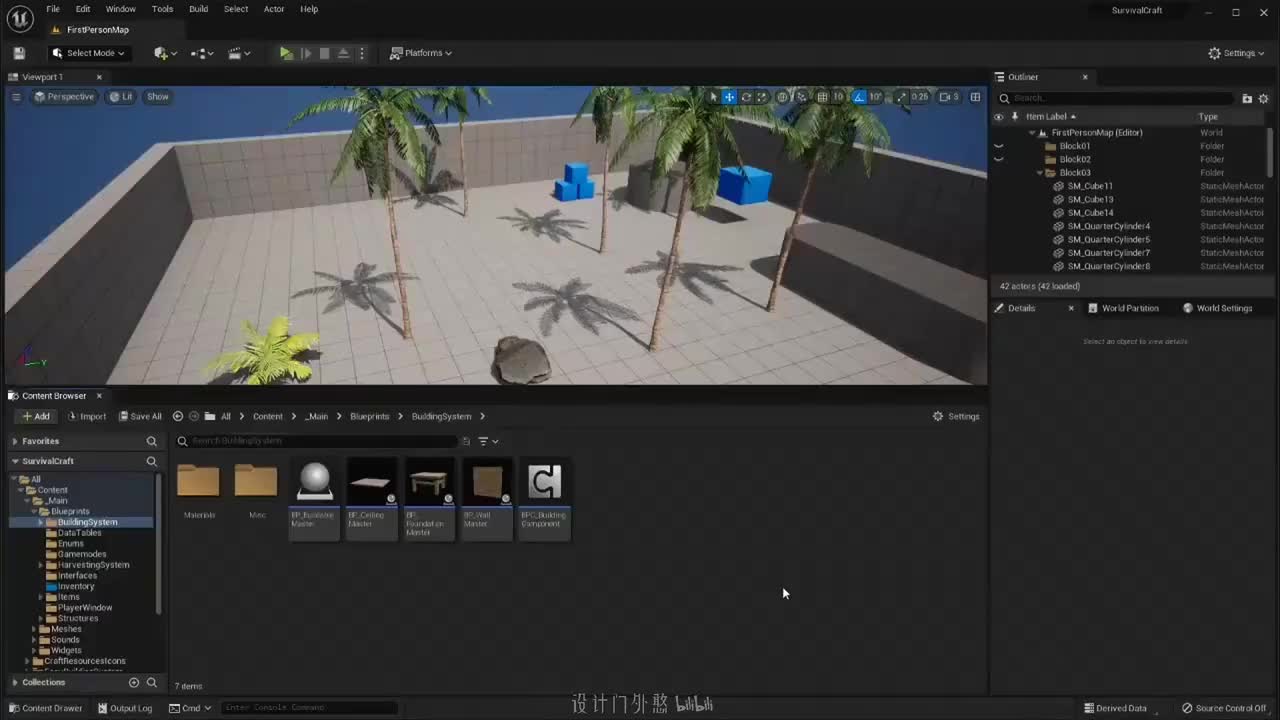Open the File menu

[x=53, y=9]
